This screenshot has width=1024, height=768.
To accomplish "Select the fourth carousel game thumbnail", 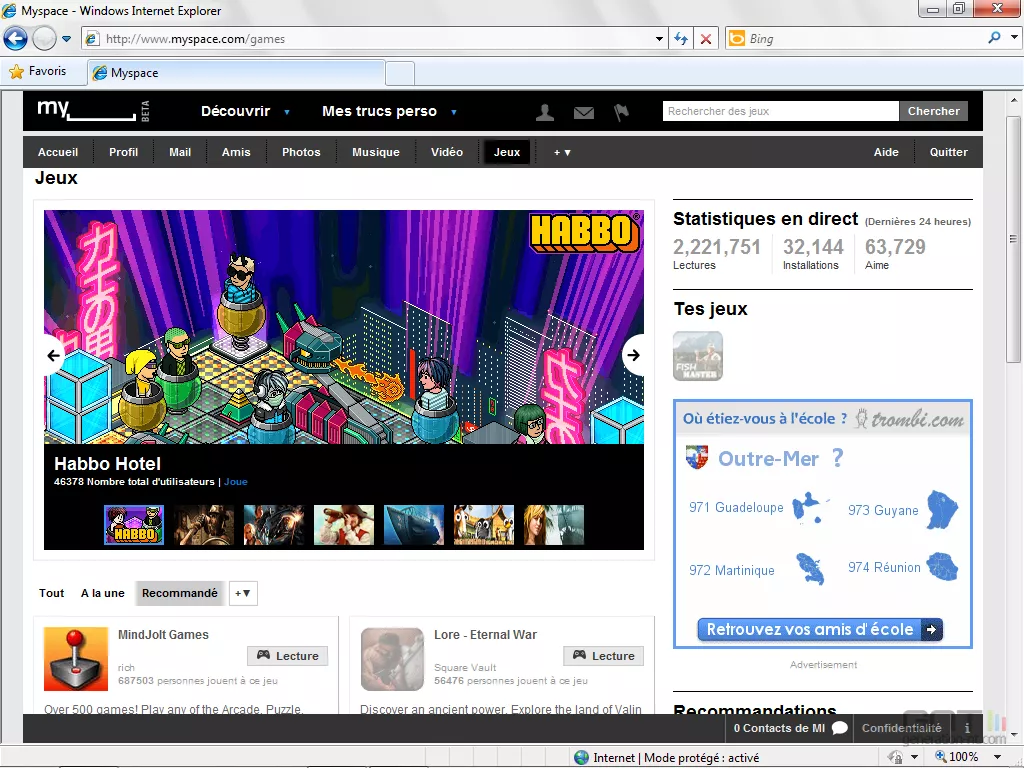I will [x=344, y=524].
